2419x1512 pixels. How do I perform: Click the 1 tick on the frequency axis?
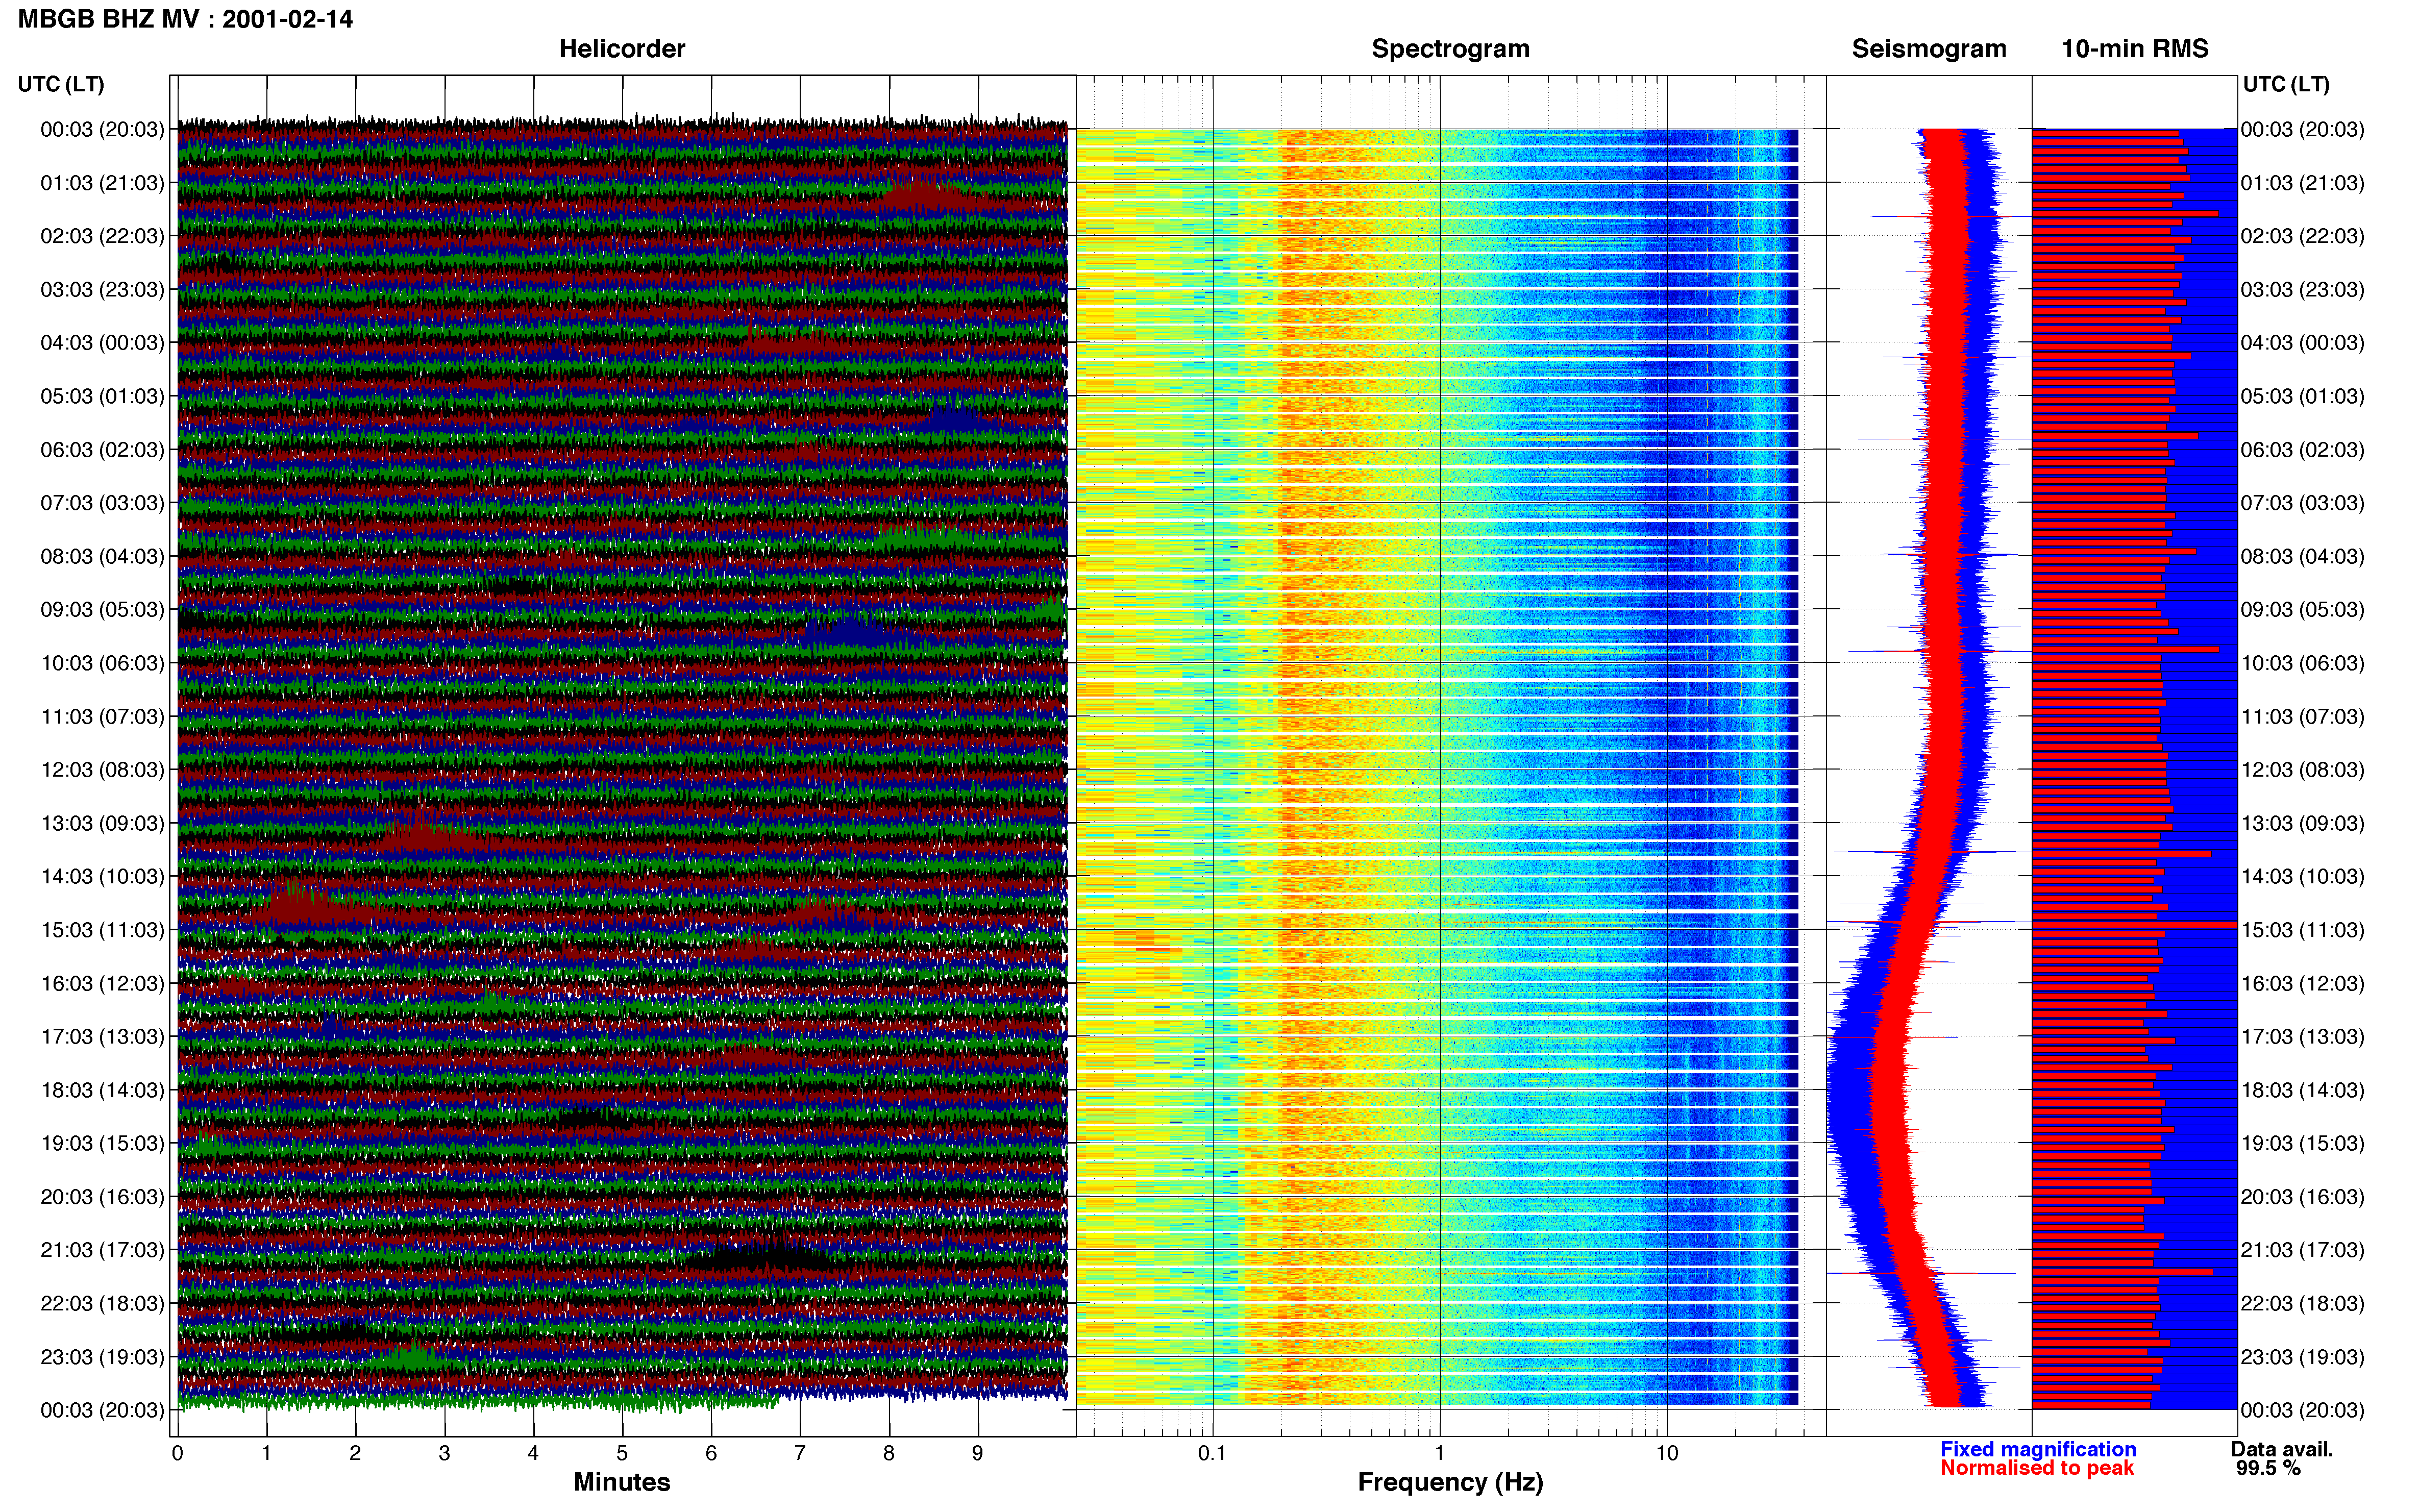click(x=1440, y=1453)
